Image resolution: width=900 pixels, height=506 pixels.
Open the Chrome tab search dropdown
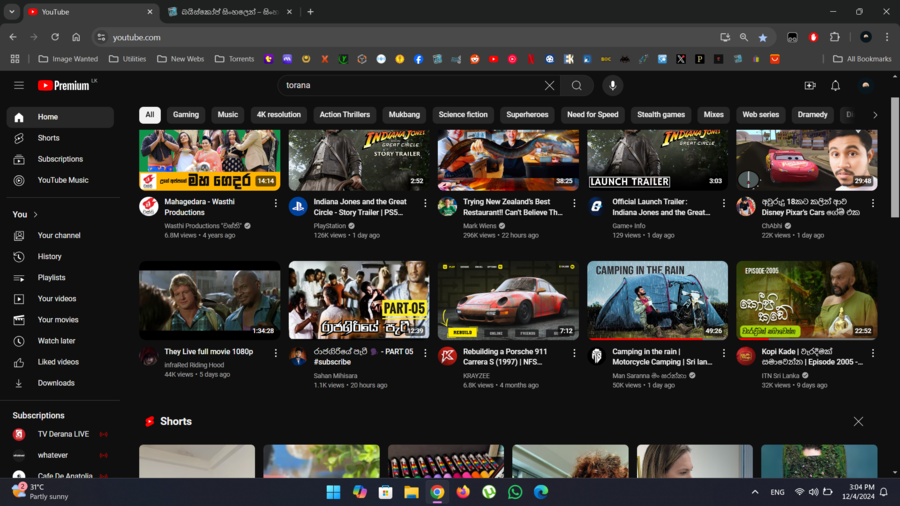[x=11, y=11]
